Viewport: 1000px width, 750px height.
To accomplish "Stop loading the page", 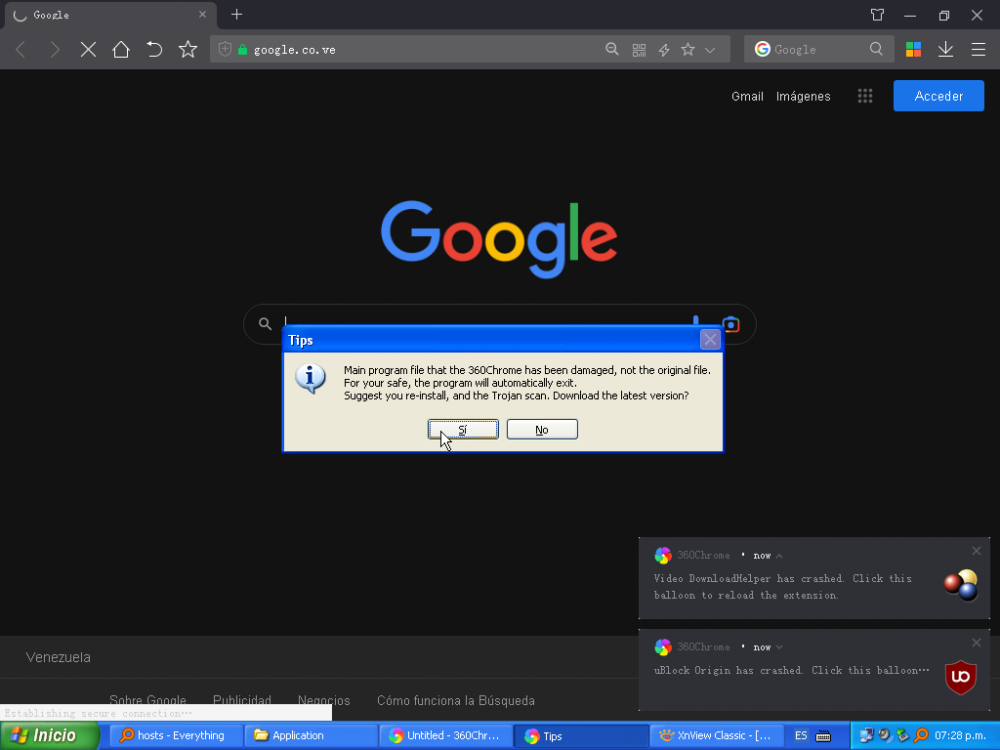I will (88, 49).
